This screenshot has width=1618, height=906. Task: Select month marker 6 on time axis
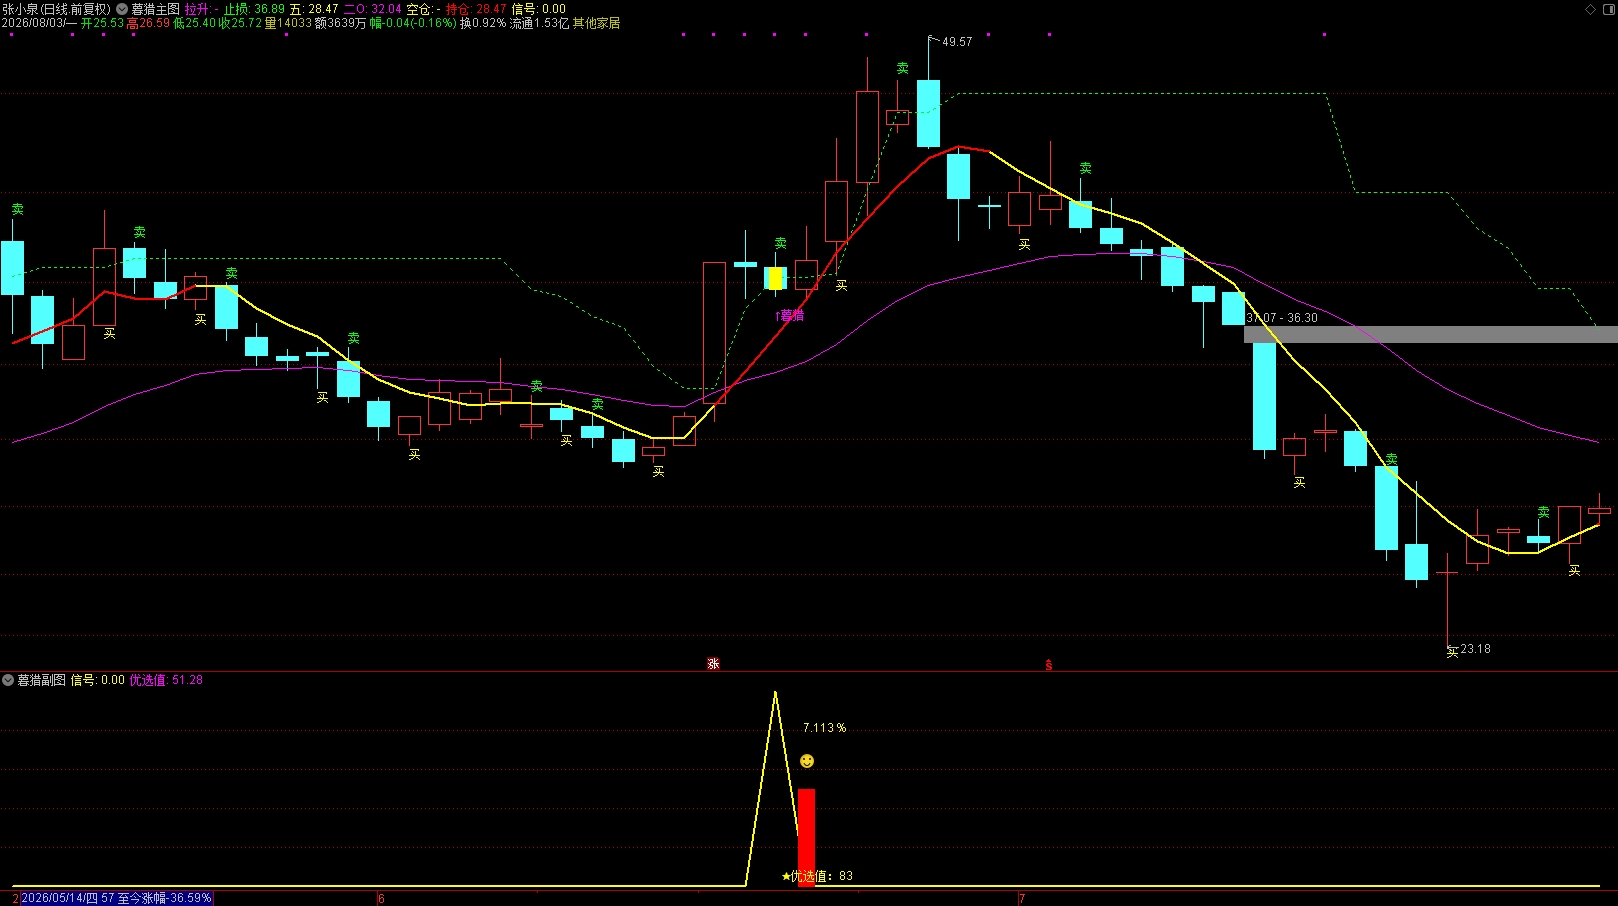point(381,899)
